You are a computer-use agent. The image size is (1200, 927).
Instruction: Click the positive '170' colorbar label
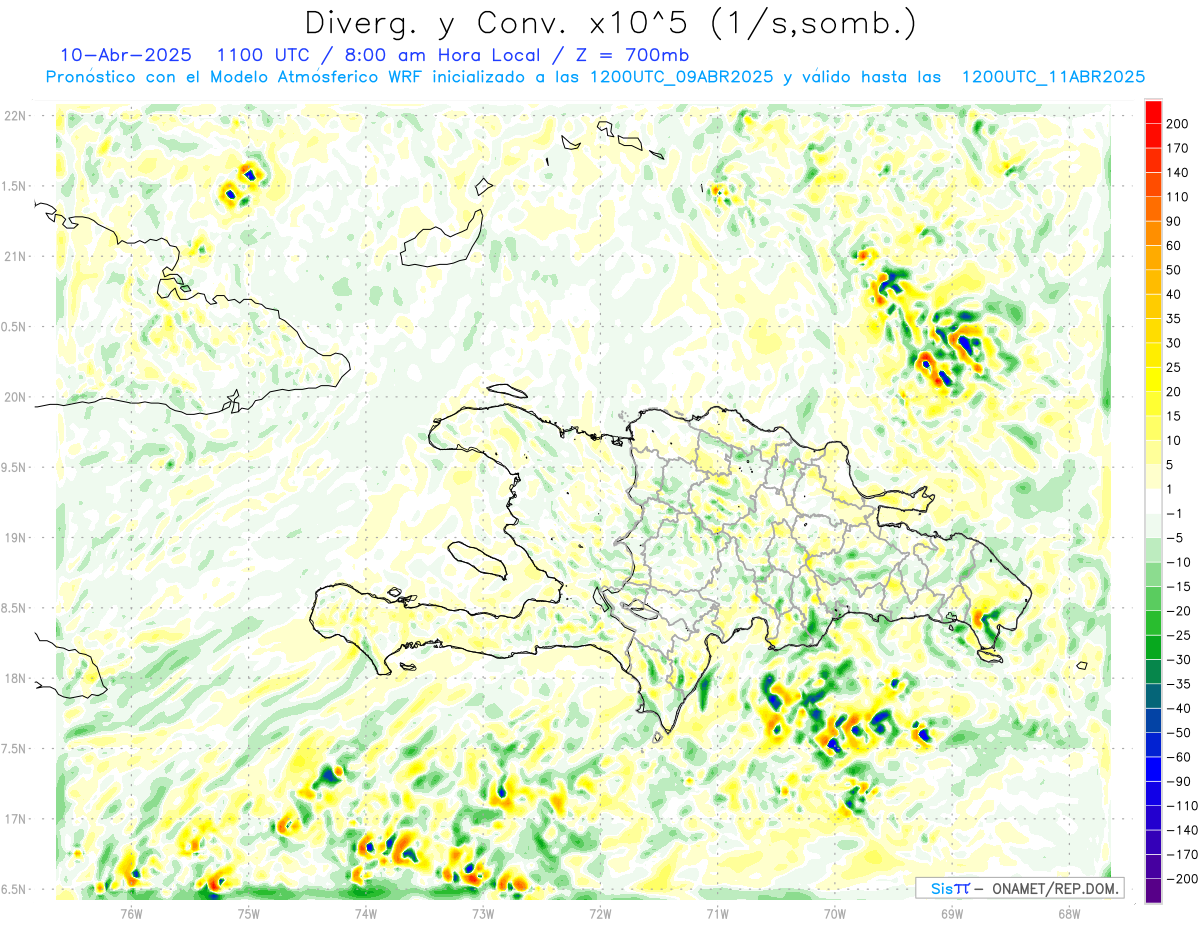pyautogui.click(x=1178, y=148)
